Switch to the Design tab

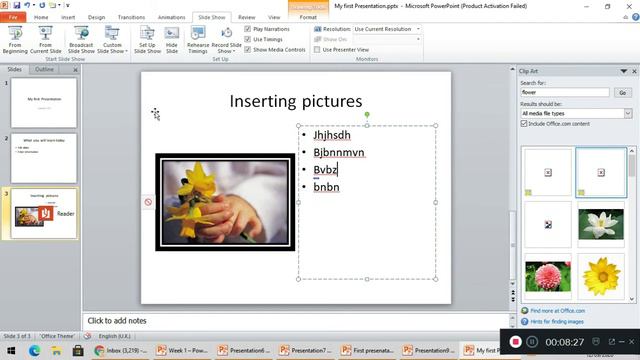(96, 17)
